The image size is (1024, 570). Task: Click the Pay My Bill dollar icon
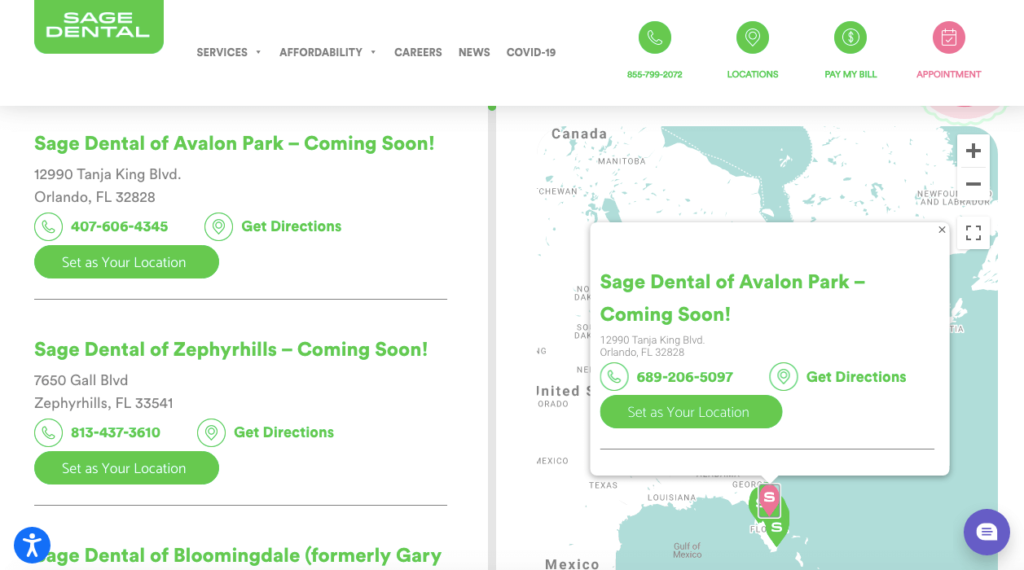click(x=850, y=38)
